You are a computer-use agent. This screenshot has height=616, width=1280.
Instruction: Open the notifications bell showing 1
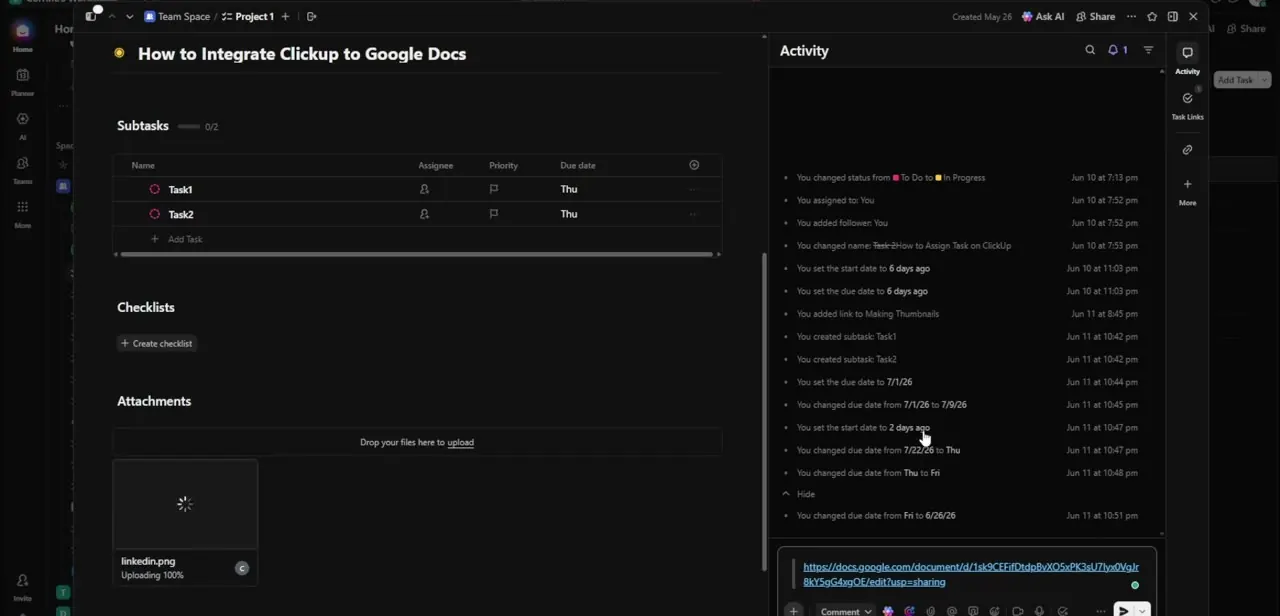point(1117,50)
